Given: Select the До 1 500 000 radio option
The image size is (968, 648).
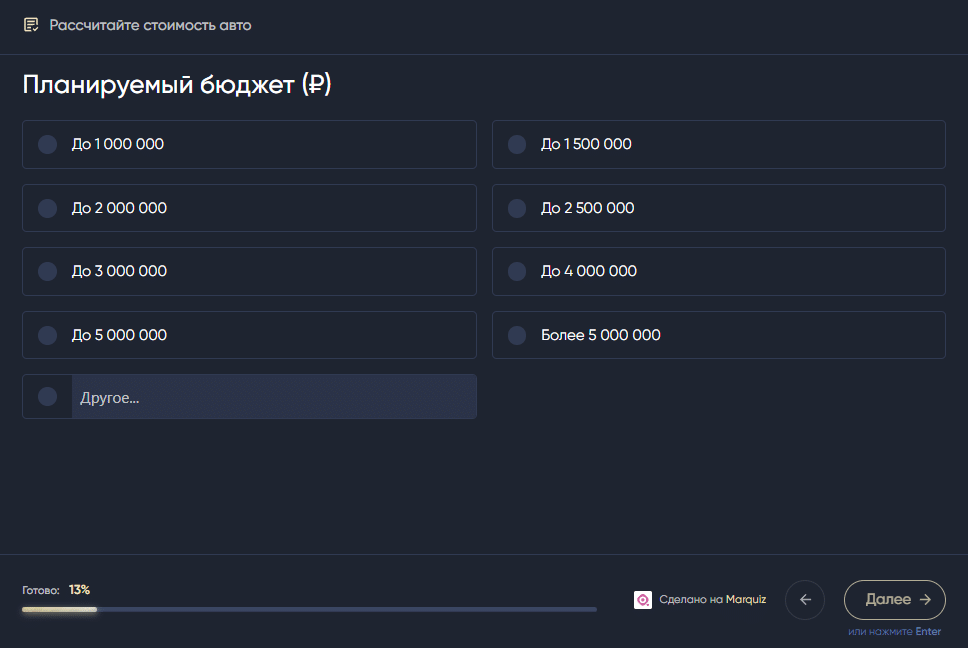Looking at the screenshot, I should (719, 144).
